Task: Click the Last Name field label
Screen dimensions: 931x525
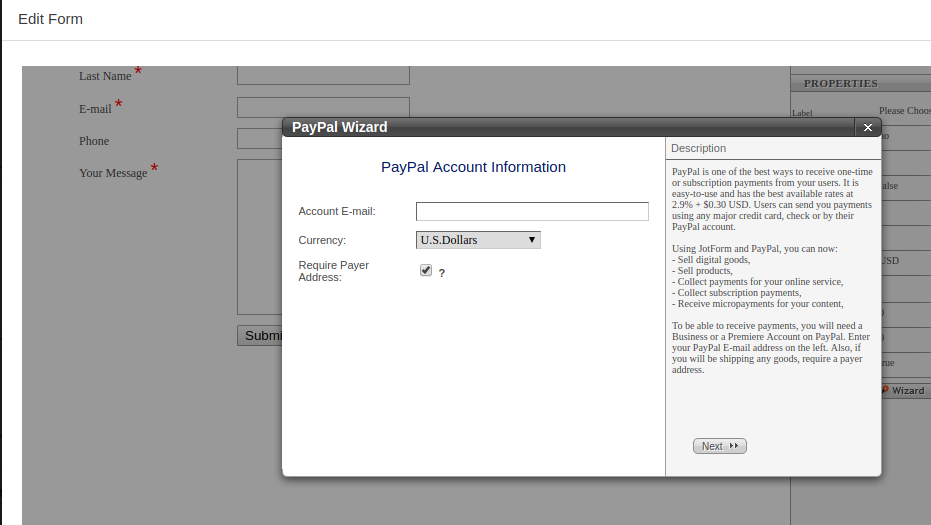Action: pyautogui.click(x=105, y=76)
